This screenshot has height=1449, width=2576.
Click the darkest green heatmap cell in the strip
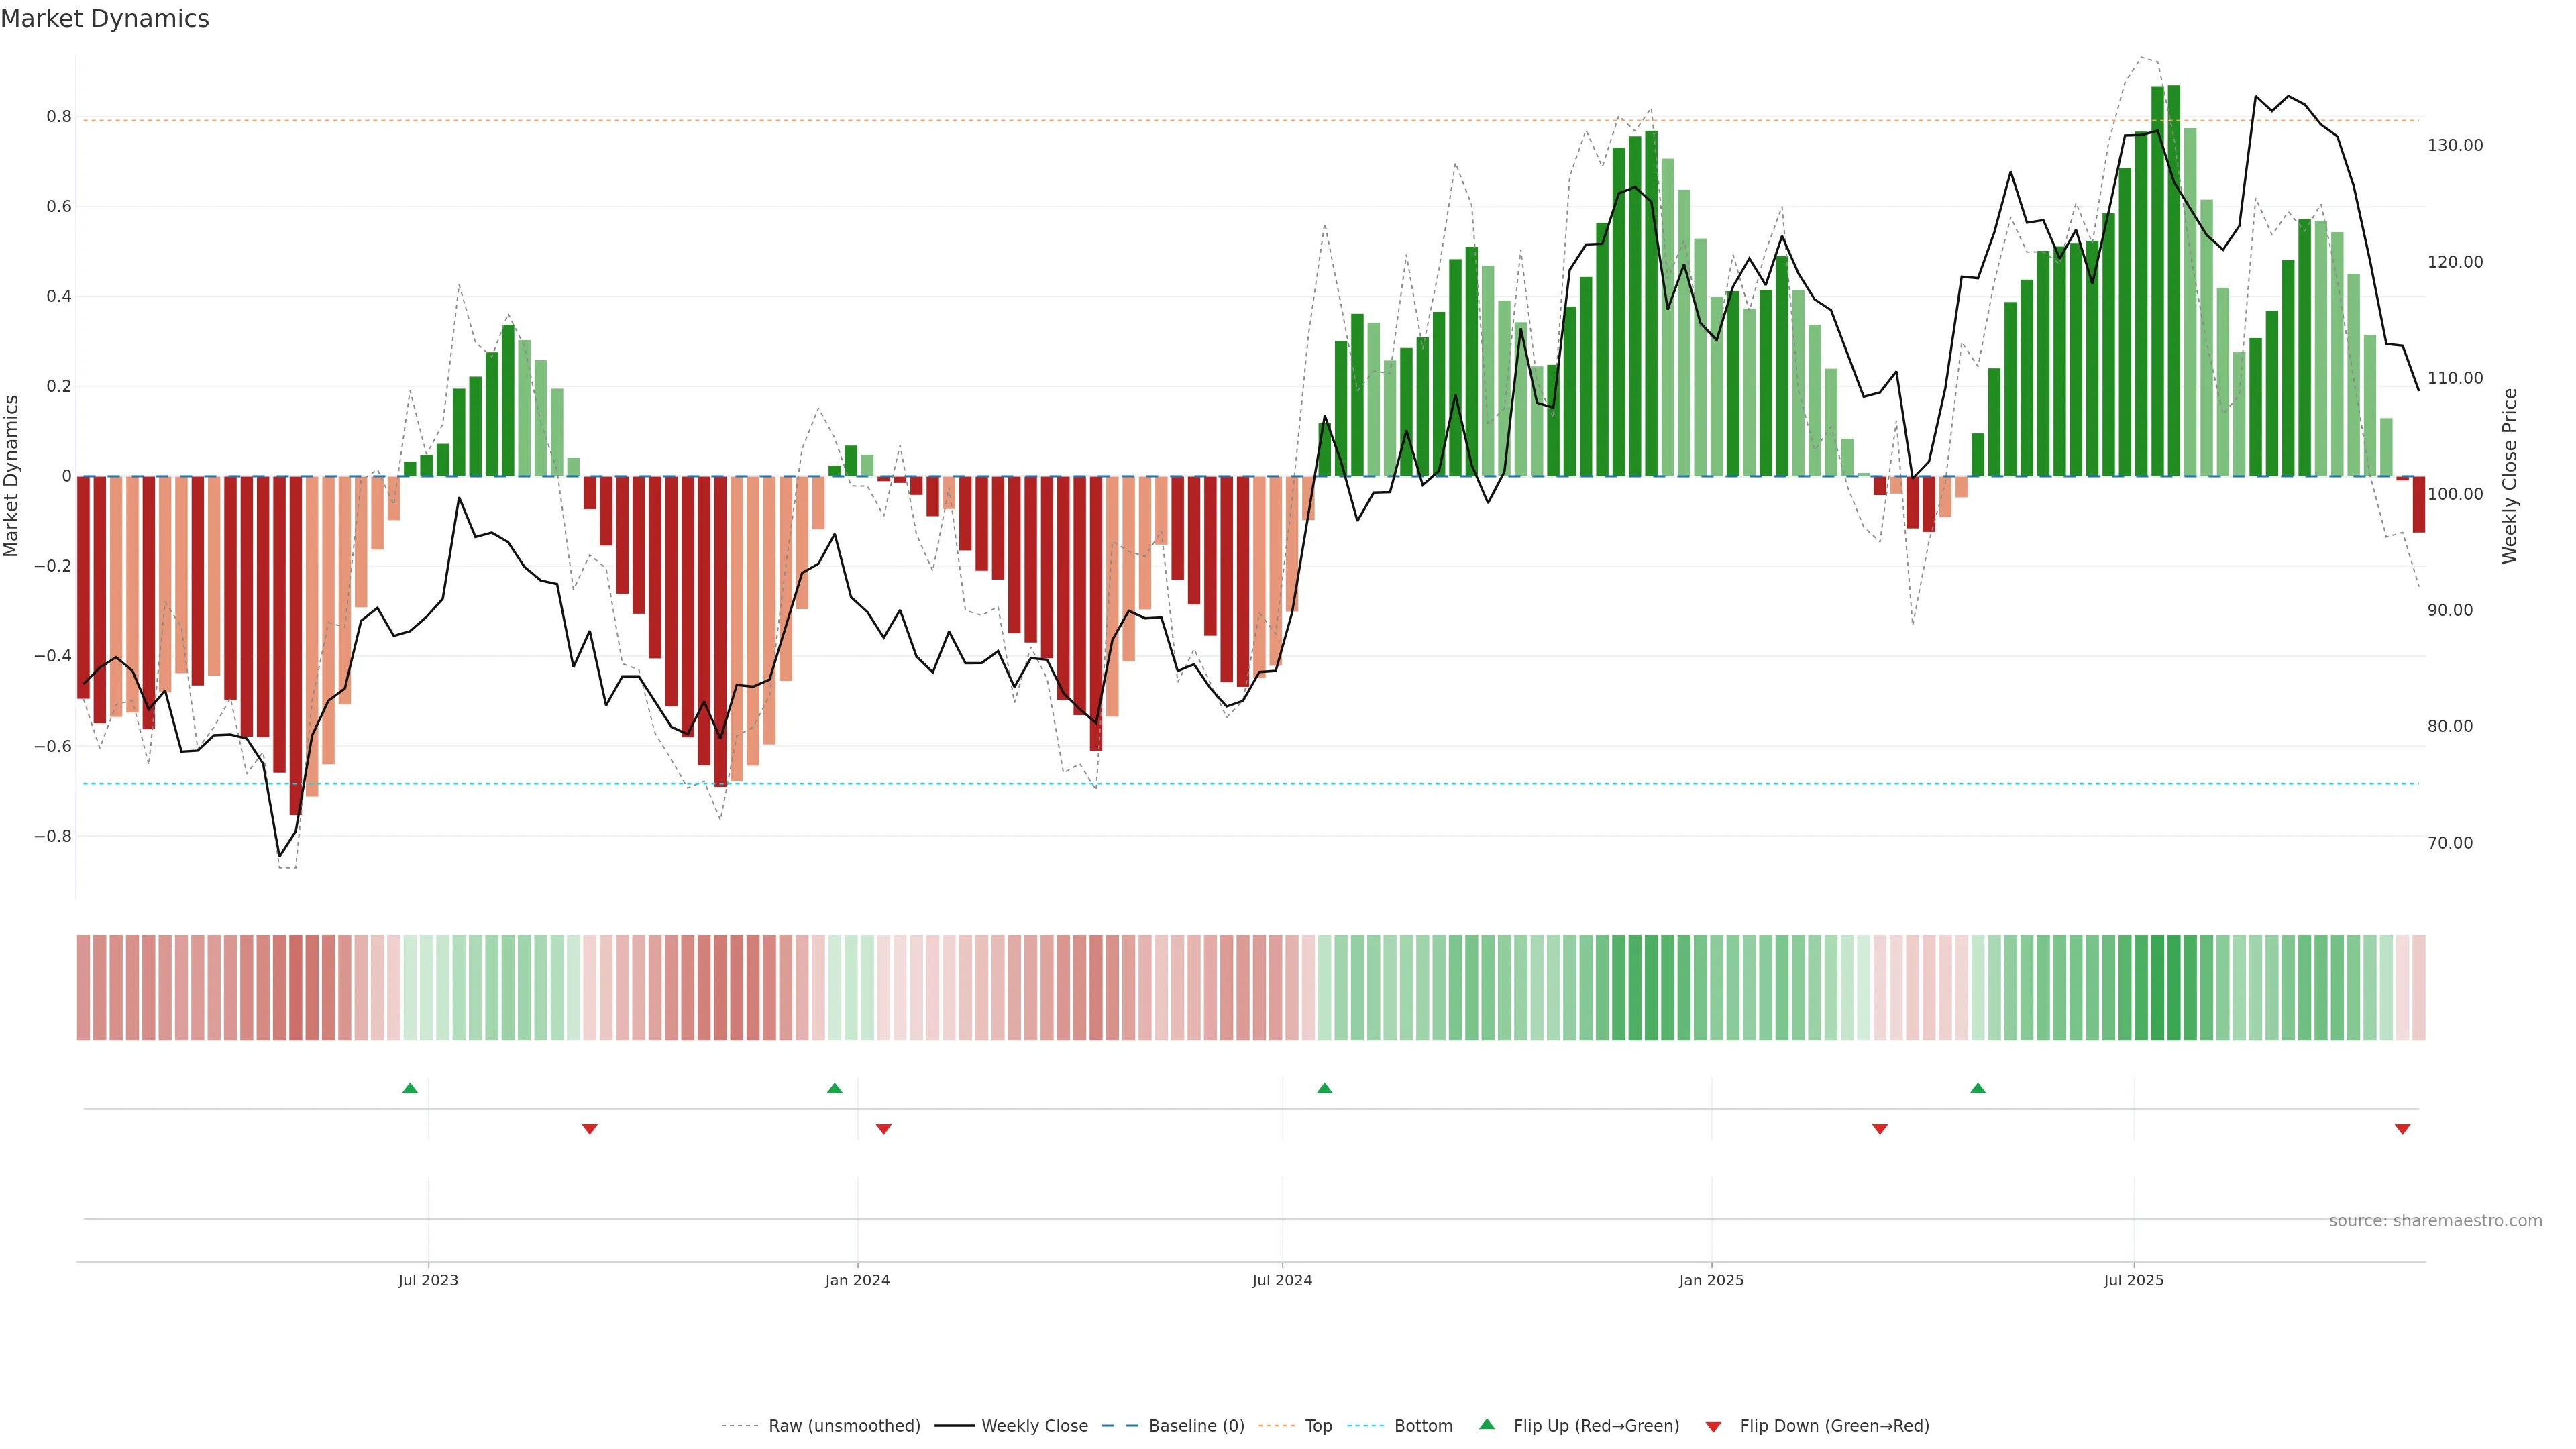2173,988
